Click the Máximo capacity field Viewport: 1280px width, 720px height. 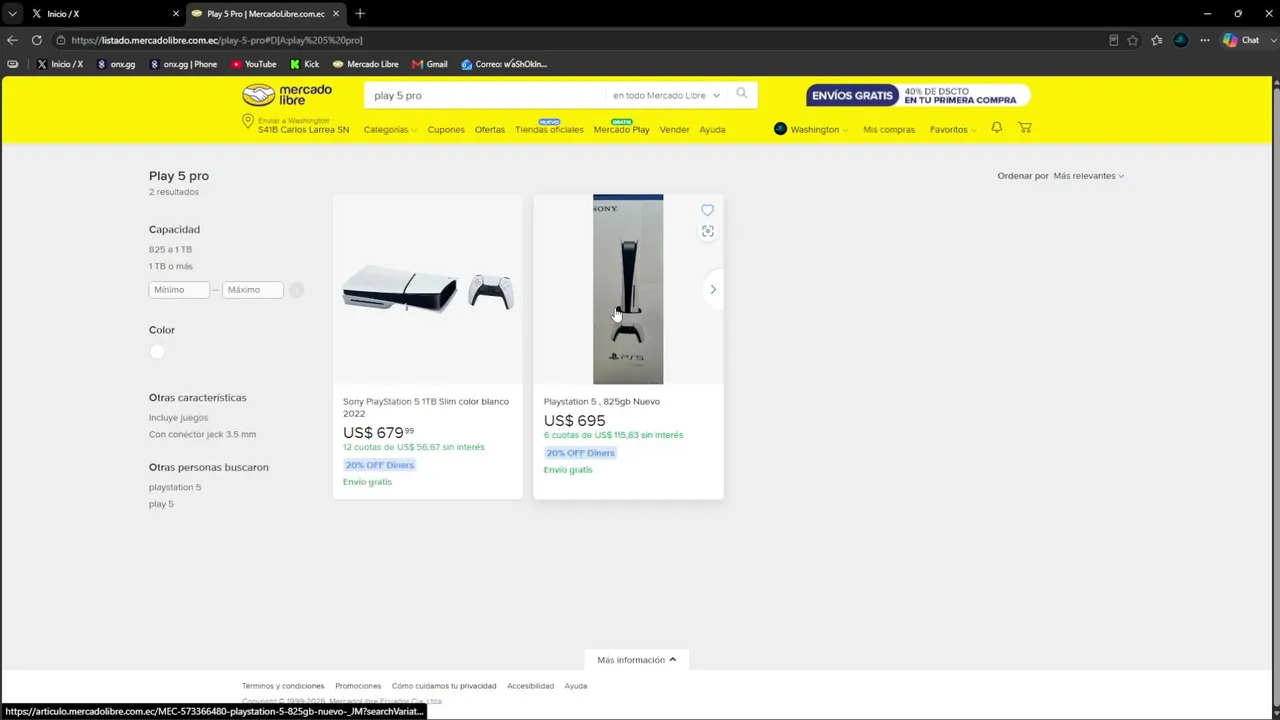click(x=253, y=290)
